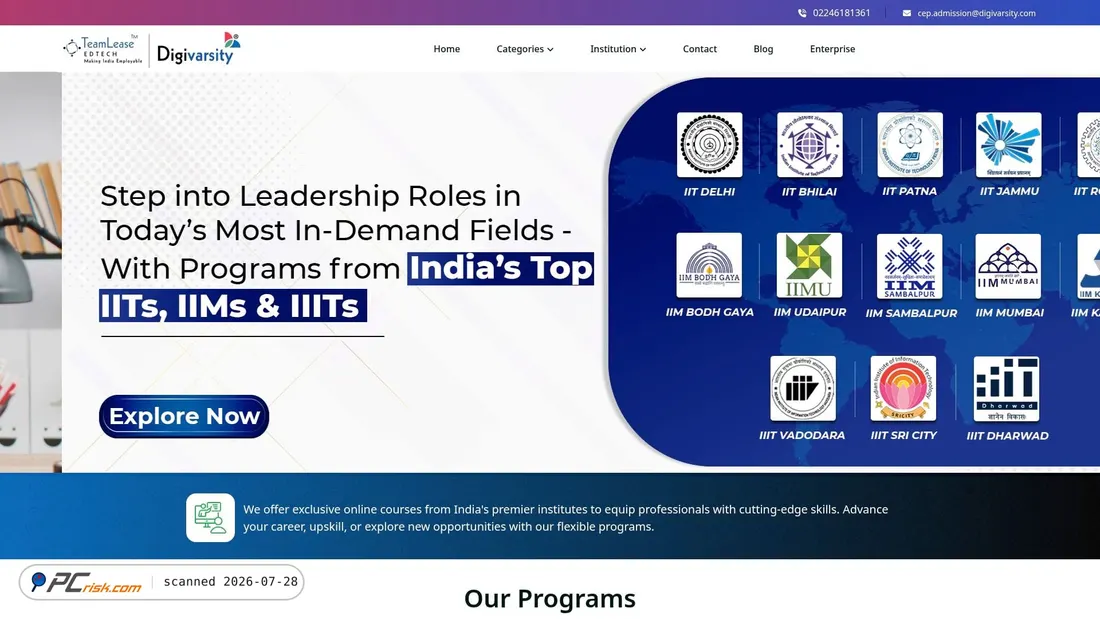This screenshot has width=1100, height=619.
Task: Call the phone number 02246181361
Action: pos(841,13)
